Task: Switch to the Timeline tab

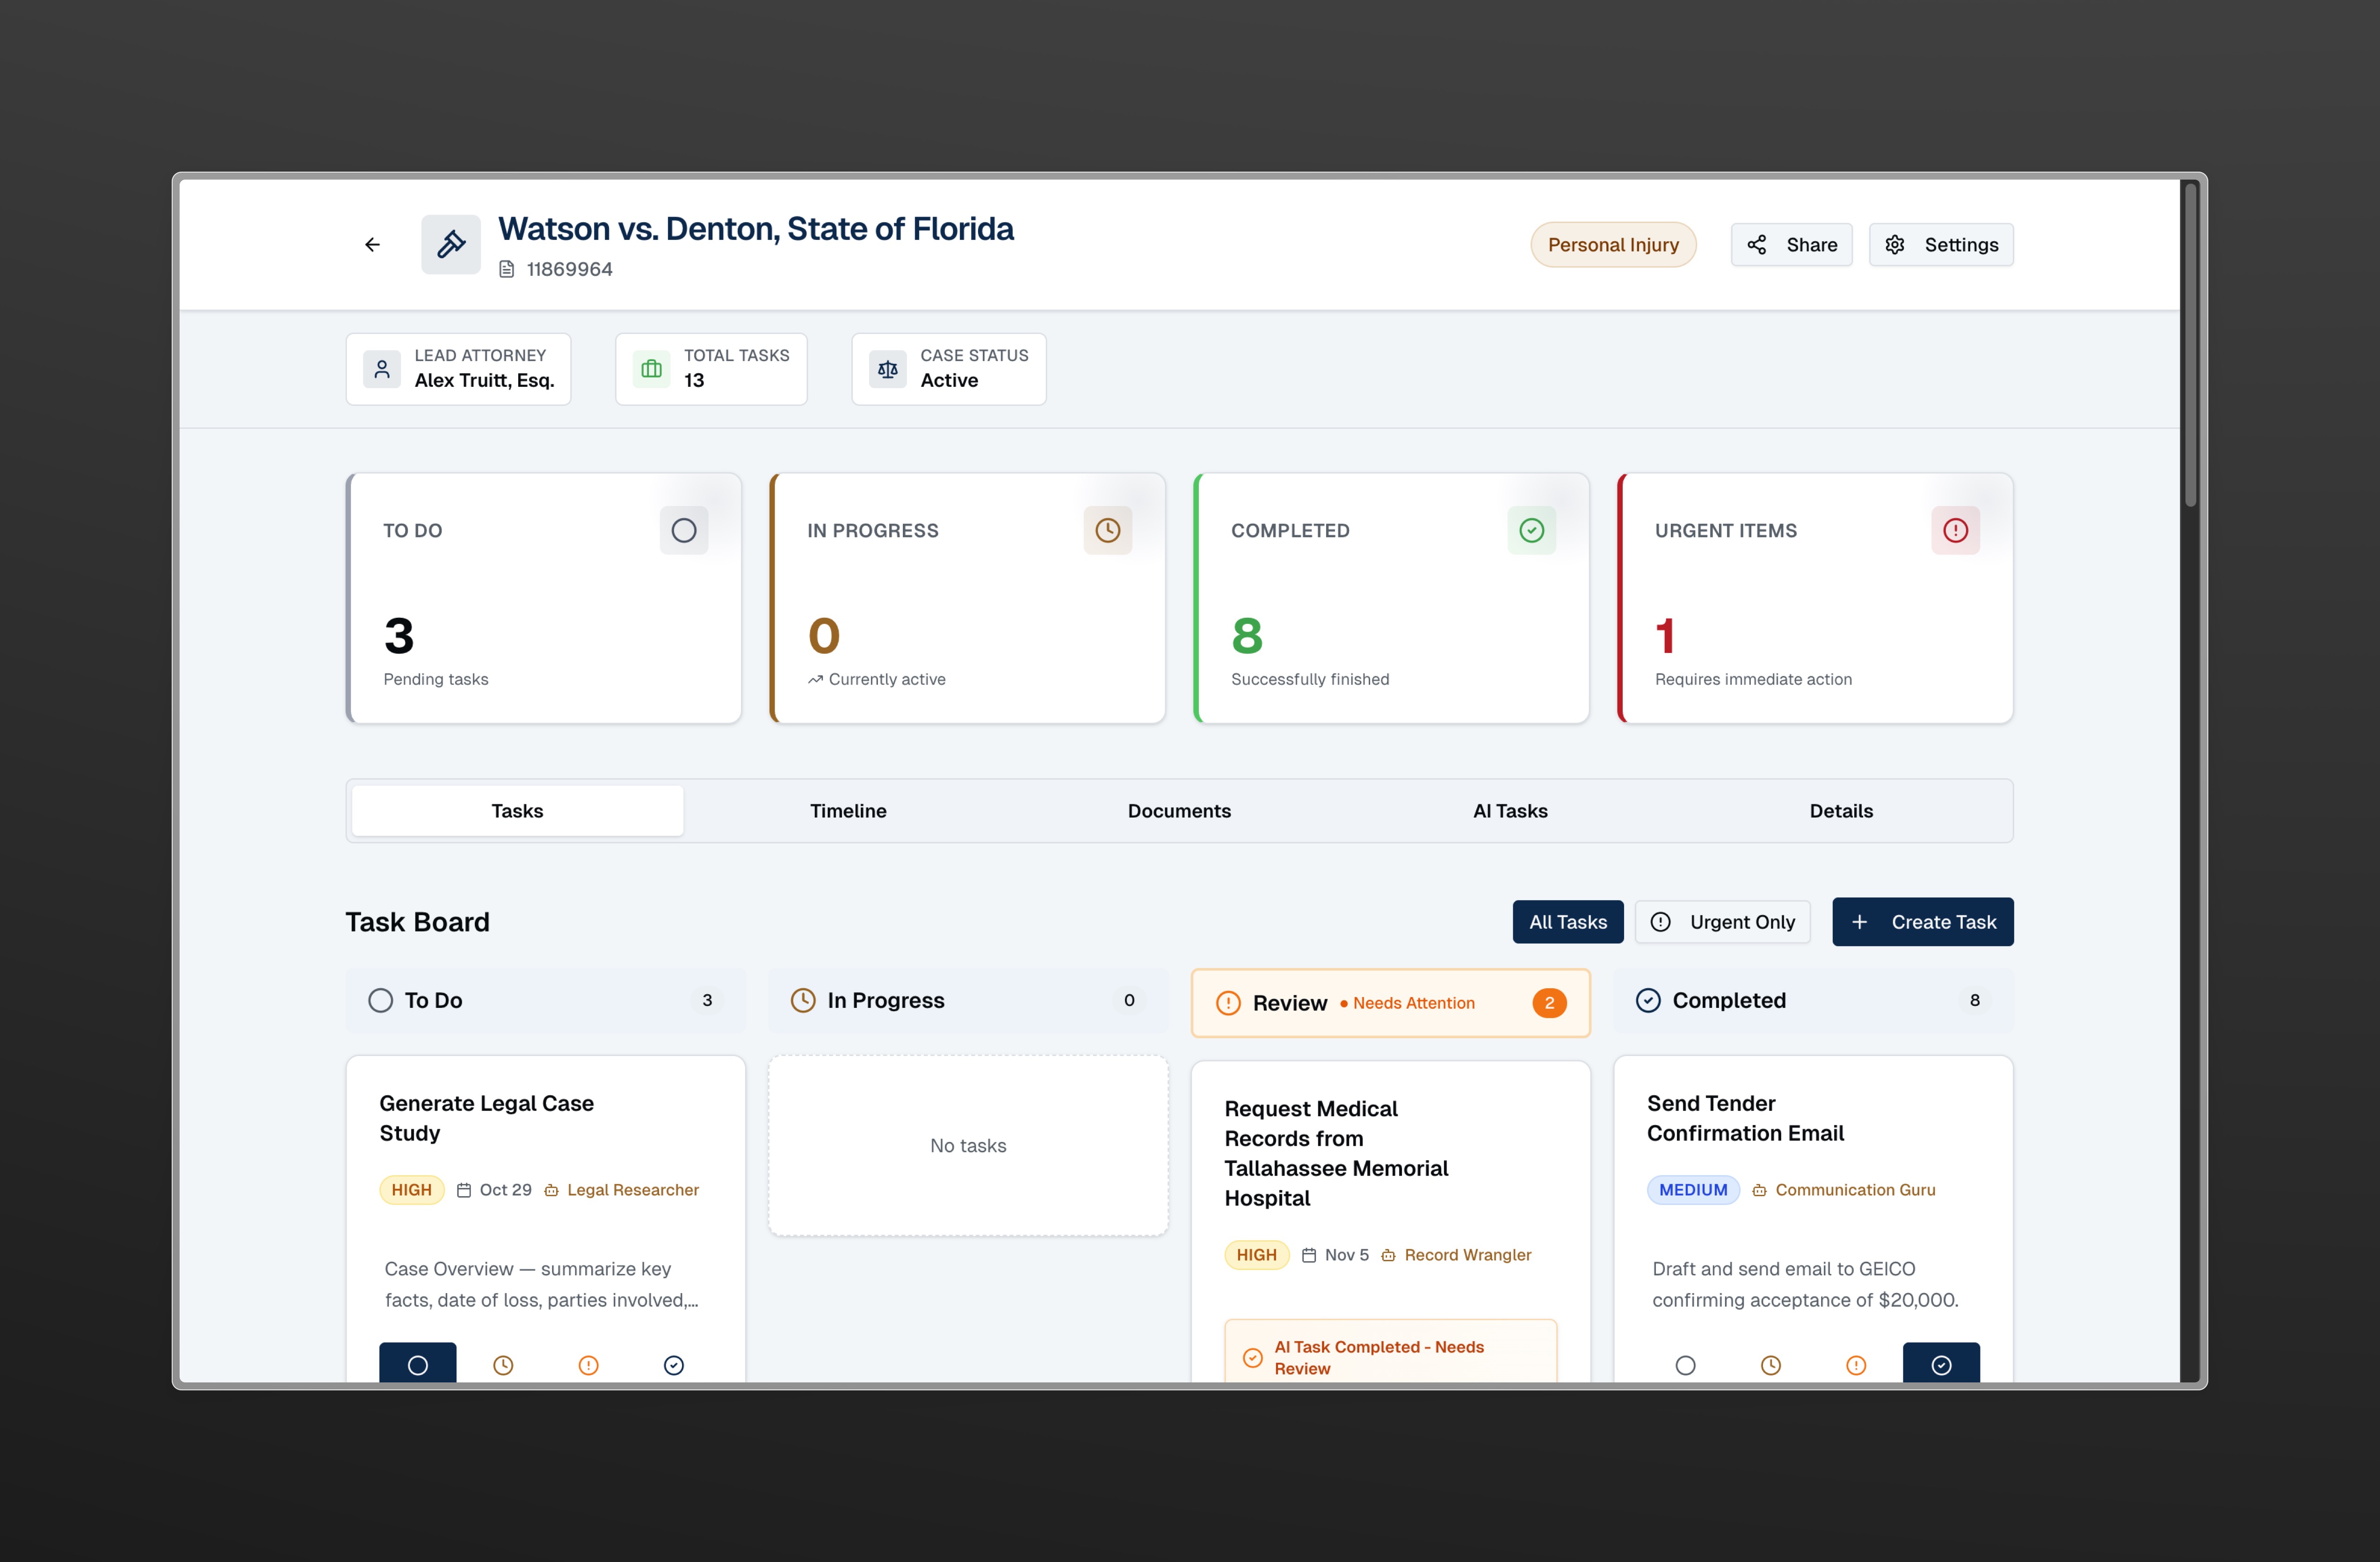Action: 848,811
